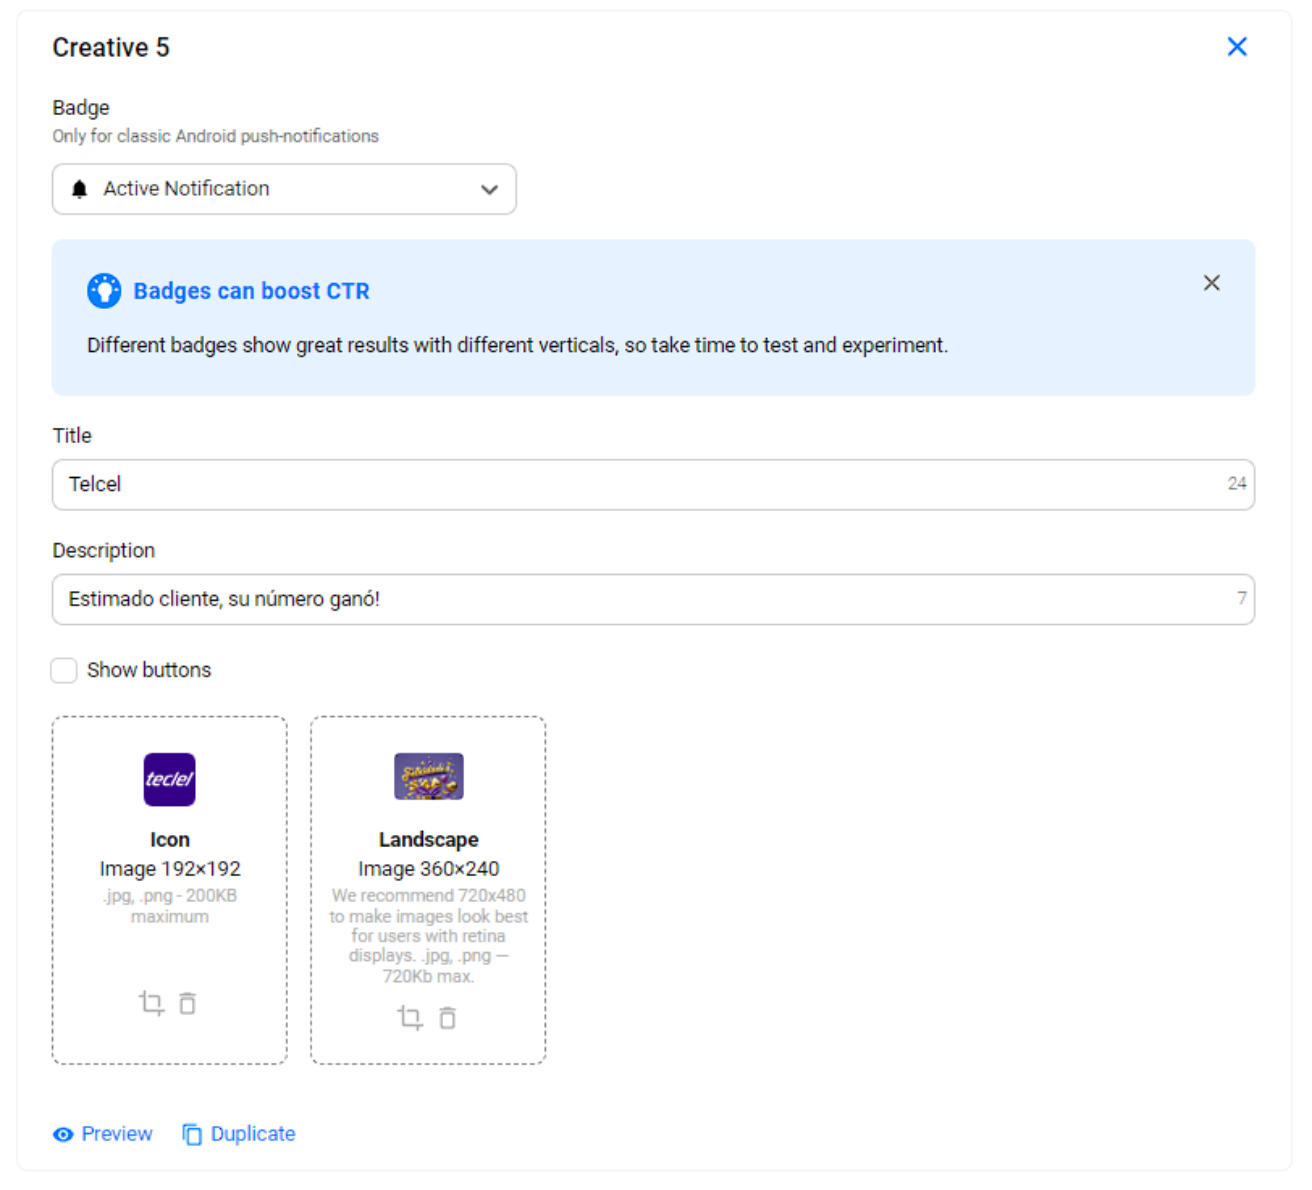
Task: Crop the Icon image
Action: tap(151, 1003)
